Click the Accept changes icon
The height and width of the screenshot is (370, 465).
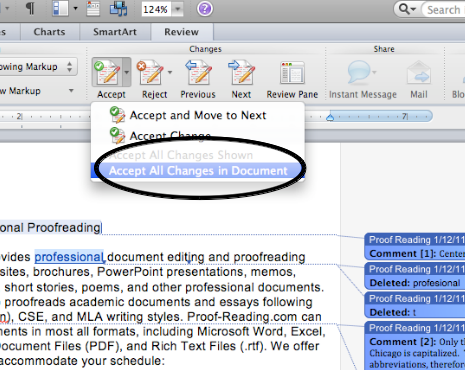coord(107,72)
